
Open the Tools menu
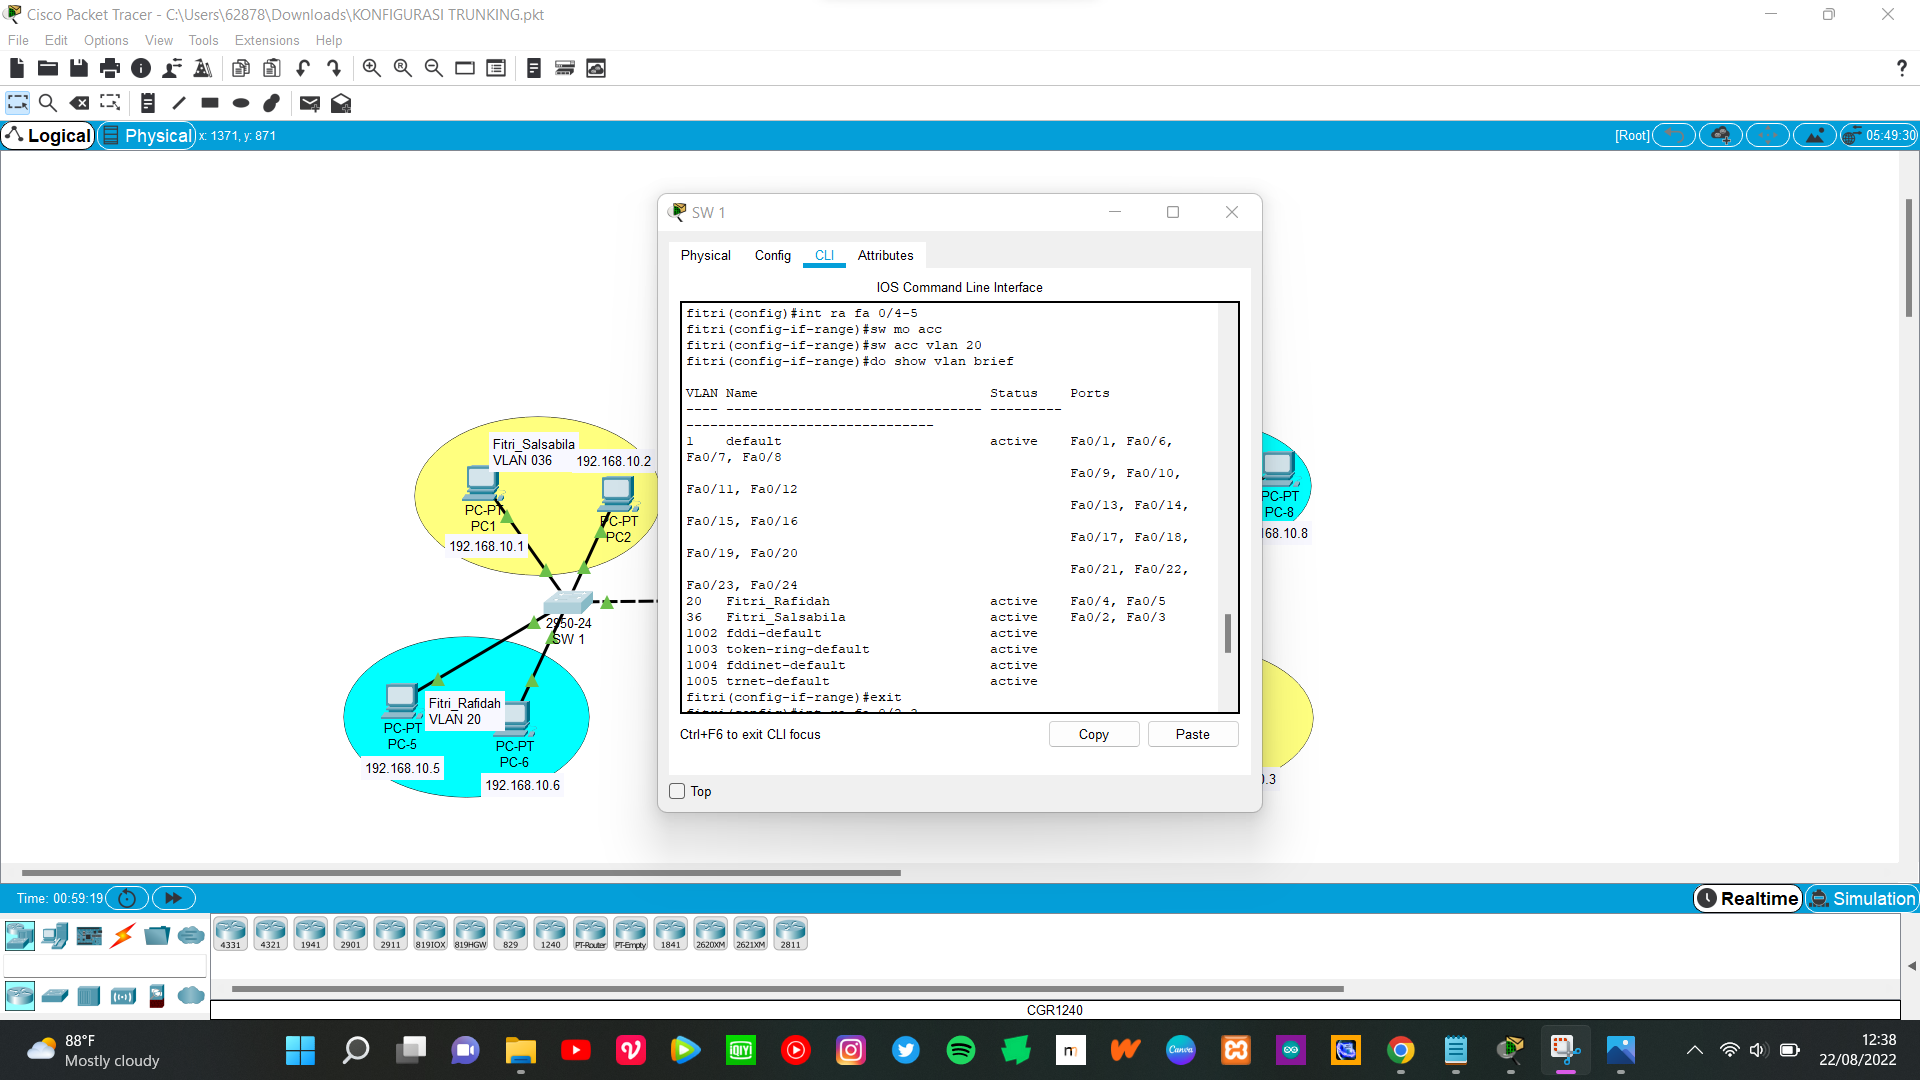click(x=203, y=40)
